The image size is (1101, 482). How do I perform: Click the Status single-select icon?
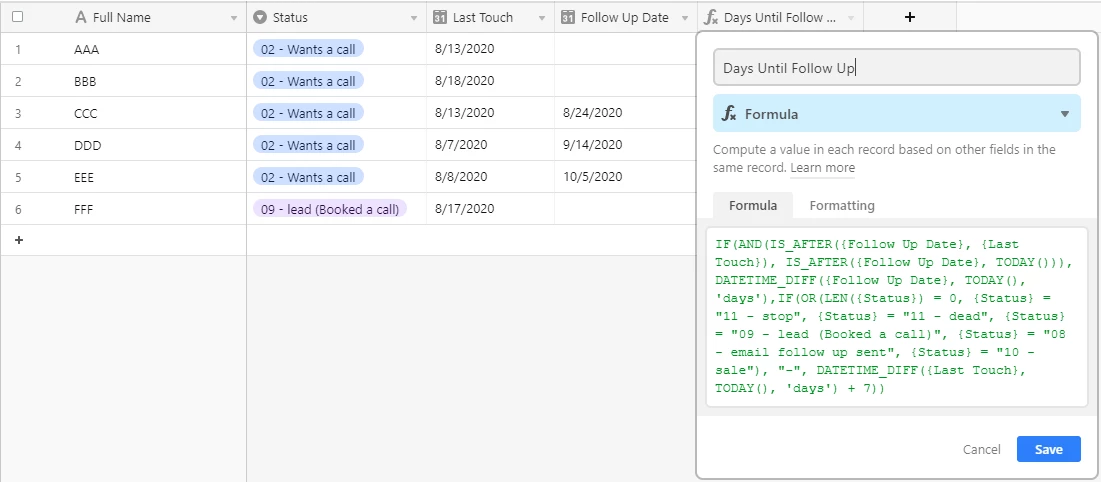(260, 18)
